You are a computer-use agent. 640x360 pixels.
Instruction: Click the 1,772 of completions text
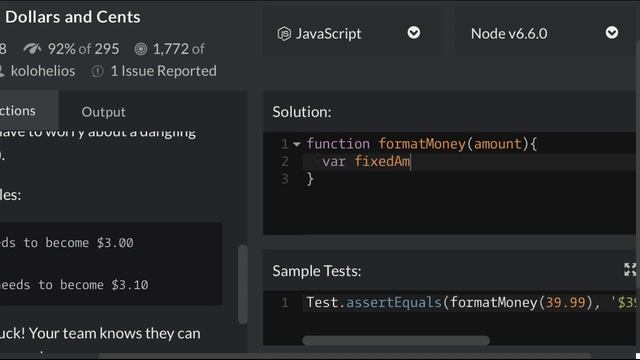click(179, 49)
